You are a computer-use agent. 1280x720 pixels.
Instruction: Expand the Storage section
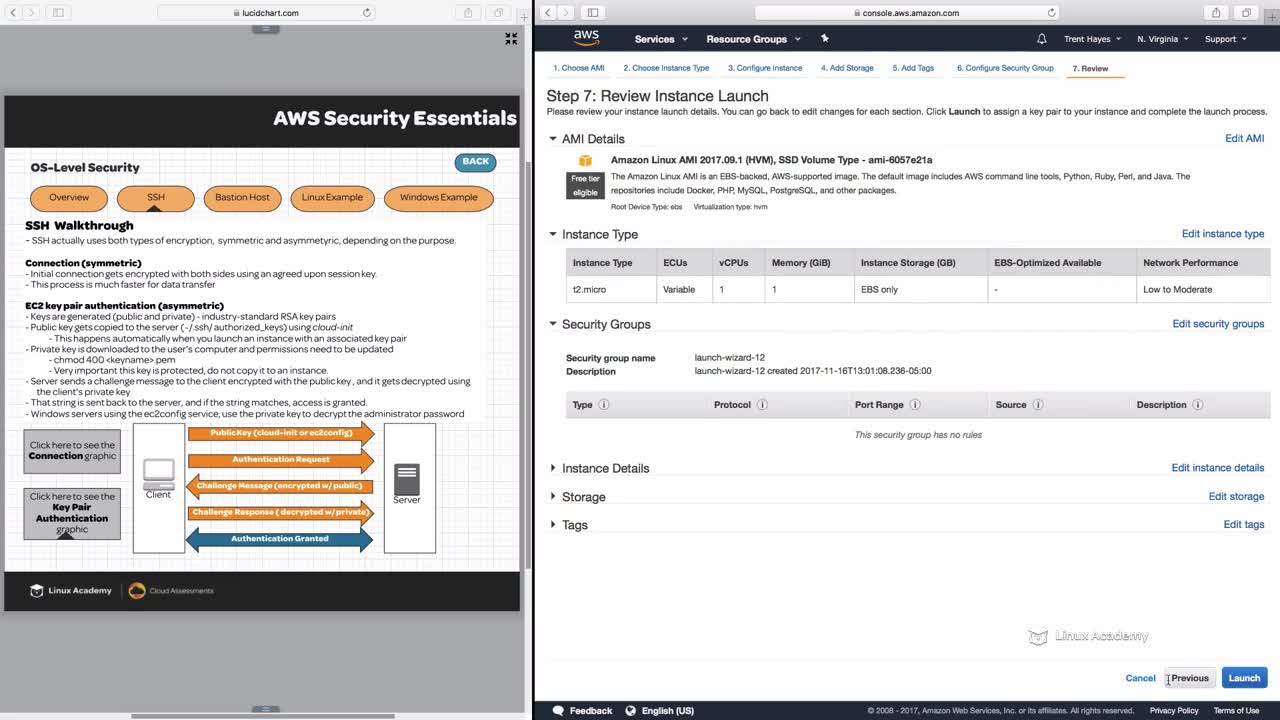pyautogui.click(x=553, y=497)
